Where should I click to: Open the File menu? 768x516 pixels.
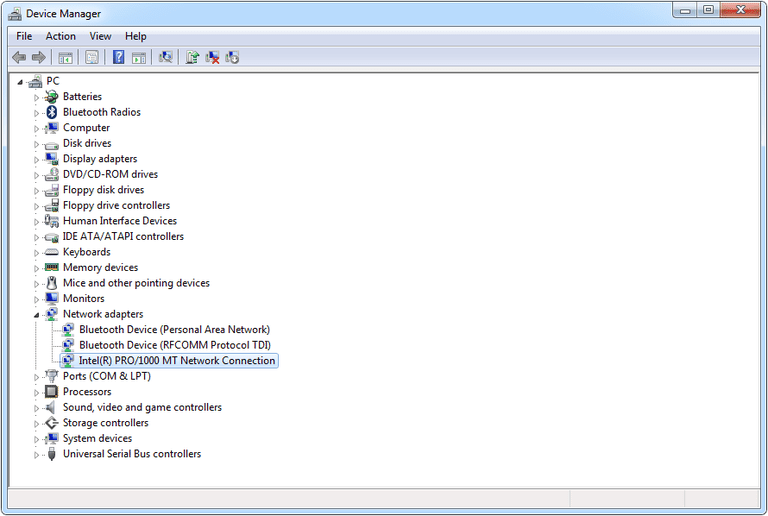(24, 36)
